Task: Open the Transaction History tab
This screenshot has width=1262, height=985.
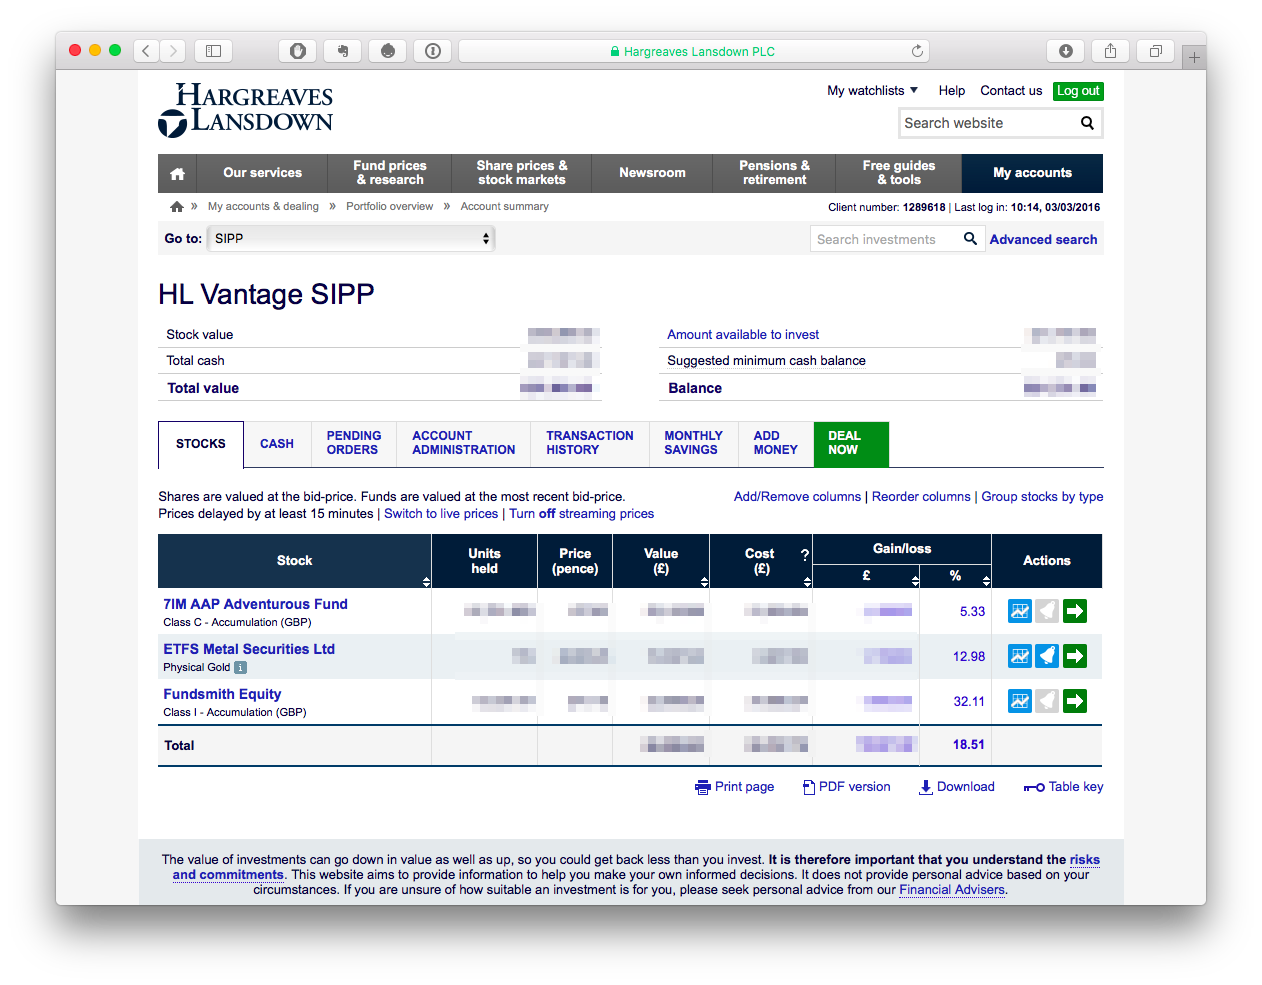Action: [590, 443]
